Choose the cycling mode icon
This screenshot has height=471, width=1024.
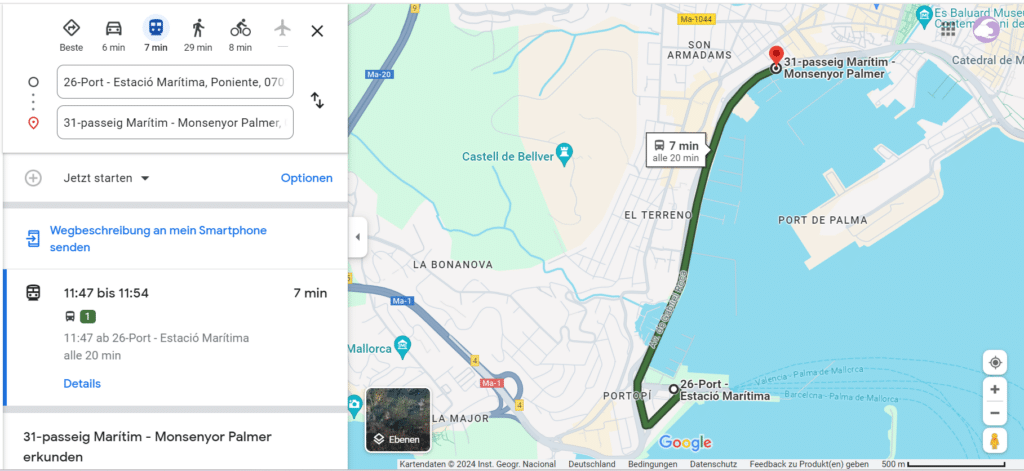240,28
